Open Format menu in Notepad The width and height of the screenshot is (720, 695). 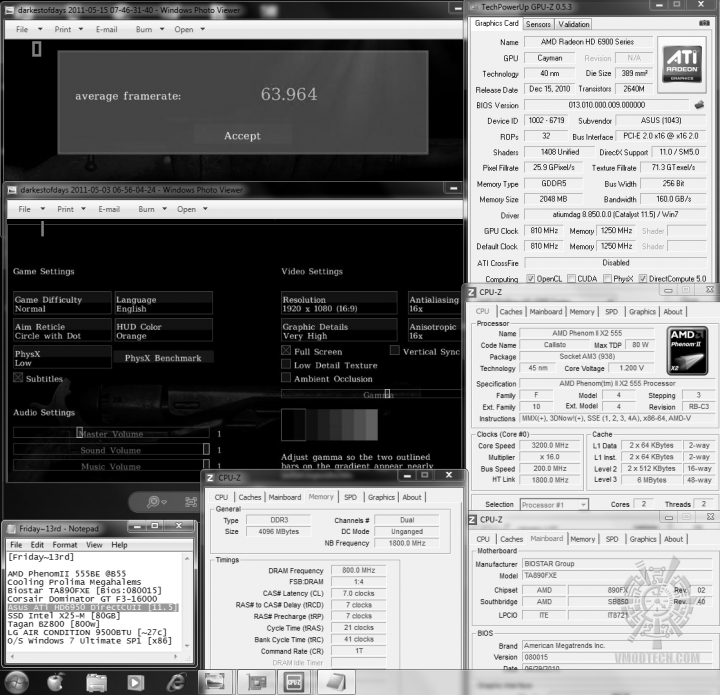click(65, 545)
